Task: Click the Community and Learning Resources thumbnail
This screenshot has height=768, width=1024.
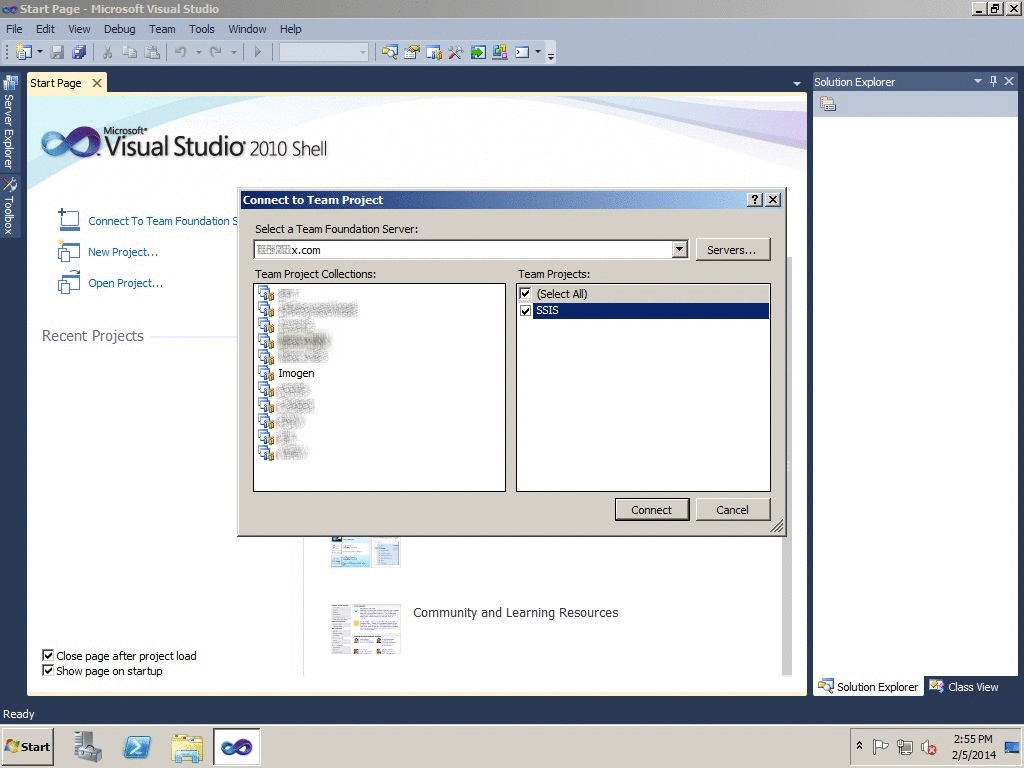Action: point(366,629)
